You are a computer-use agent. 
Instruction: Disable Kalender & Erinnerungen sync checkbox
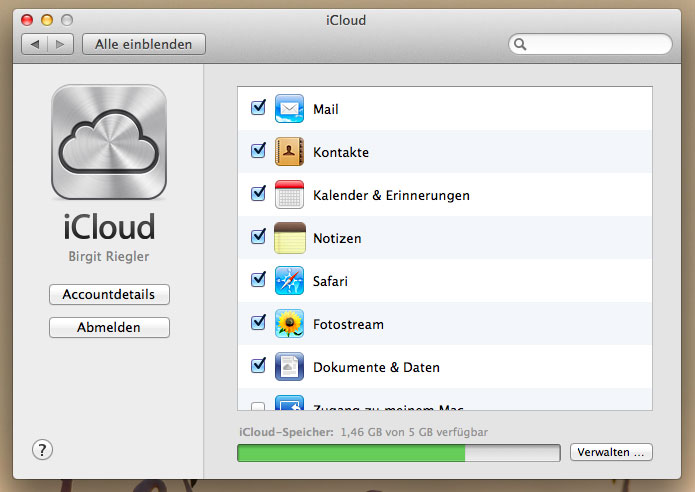[x=258, y=193]
